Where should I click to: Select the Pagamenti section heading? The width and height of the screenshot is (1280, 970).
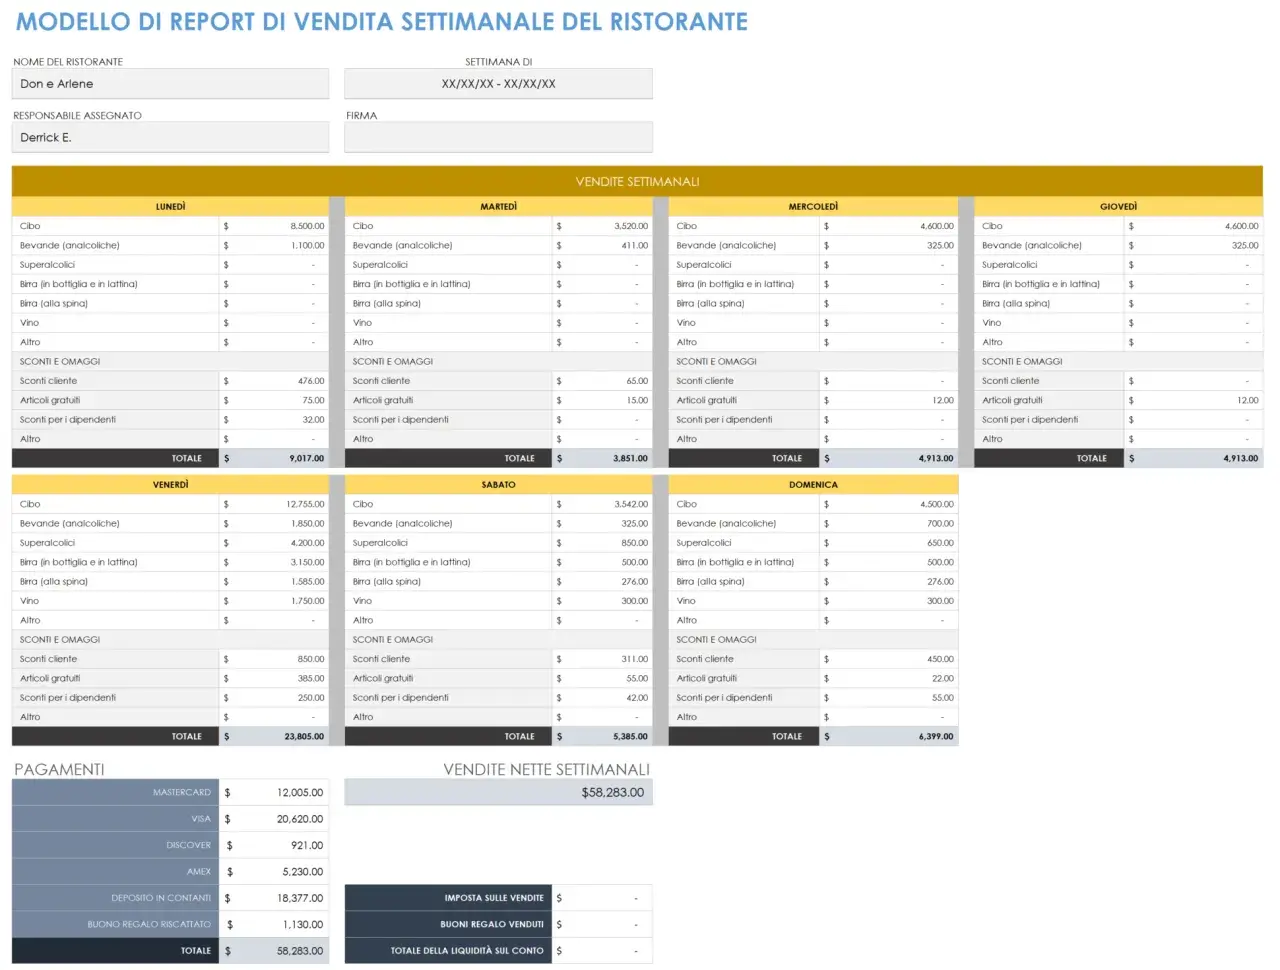pos(59,769)
